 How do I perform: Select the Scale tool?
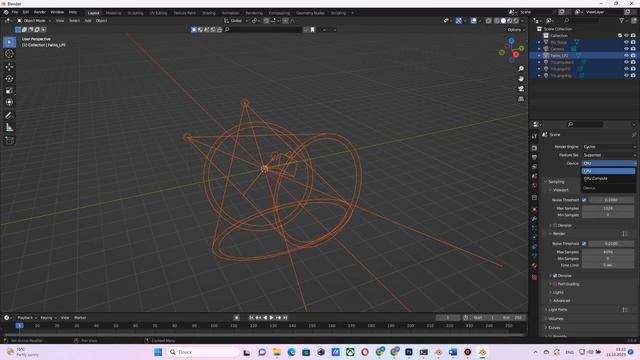[9, 91]
